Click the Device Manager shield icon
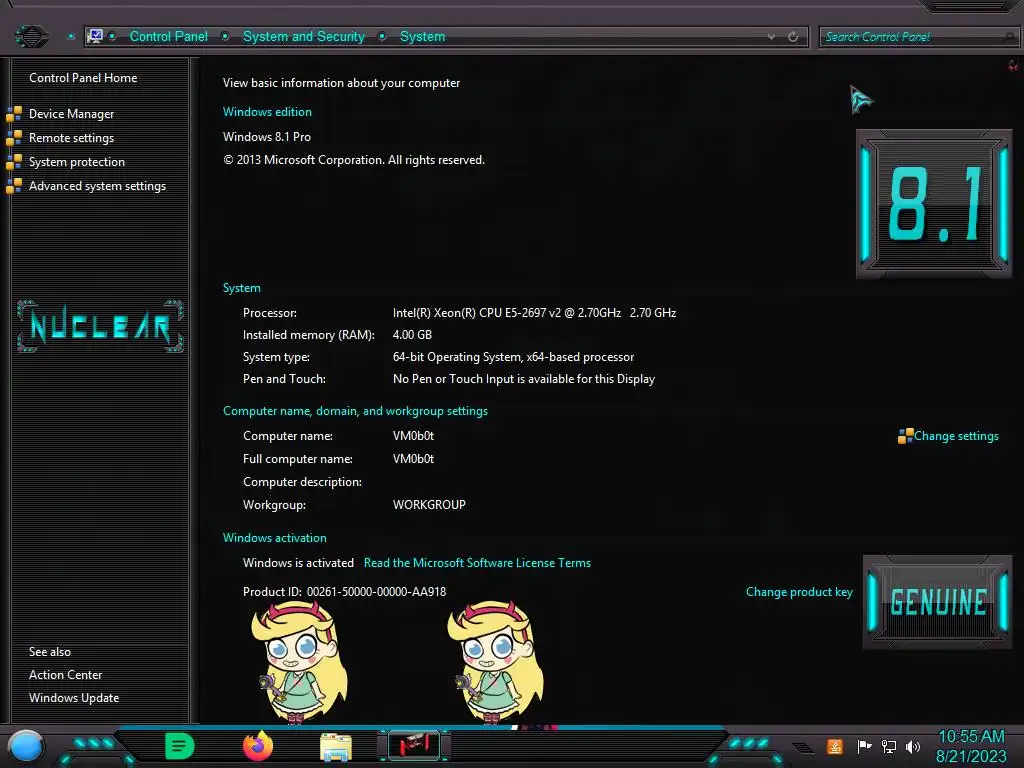This screenshot has height=768, width=1024. click(14, 114)
